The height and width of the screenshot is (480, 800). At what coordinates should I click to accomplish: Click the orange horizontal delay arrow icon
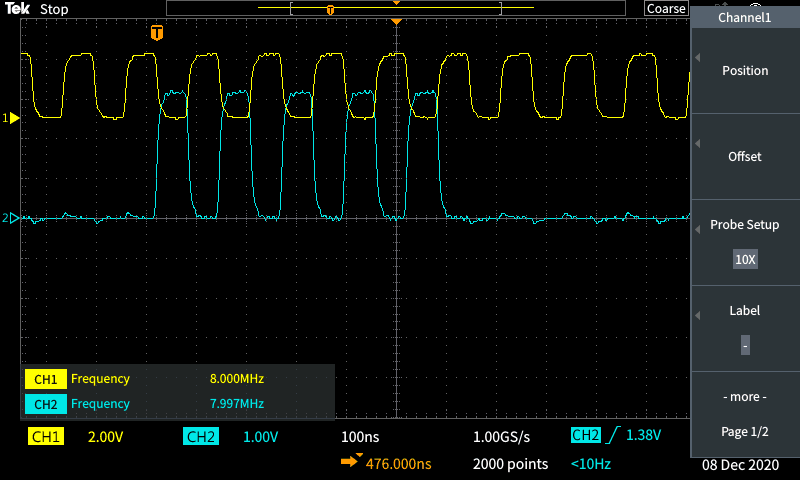(352, 463)
